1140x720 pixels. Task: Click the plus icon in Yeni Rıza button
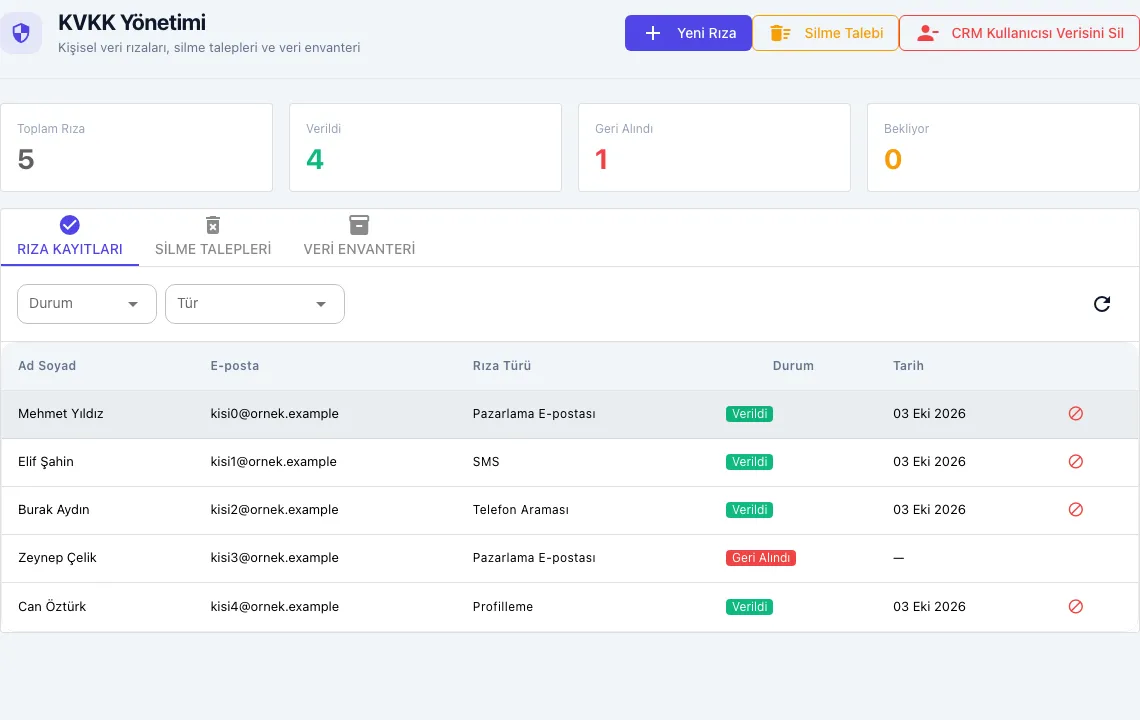click(x=653, y=33)
